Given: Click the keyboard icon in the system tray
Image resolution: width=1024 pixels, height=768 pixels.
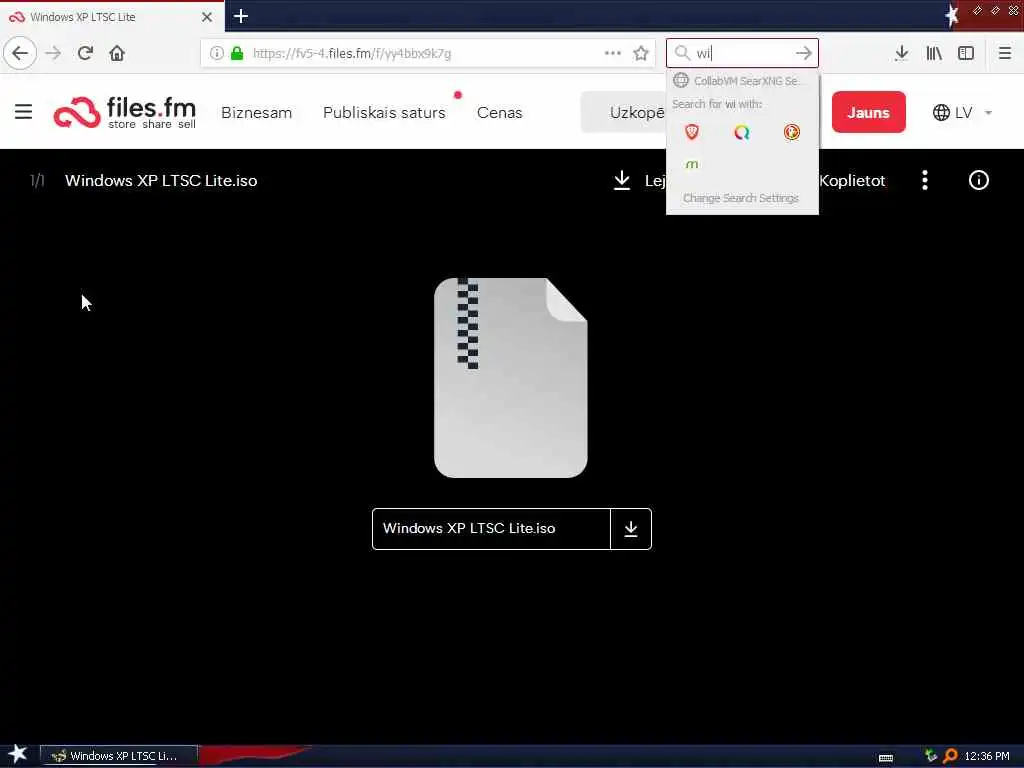Looking at the screenshot, I should point(886,758).
